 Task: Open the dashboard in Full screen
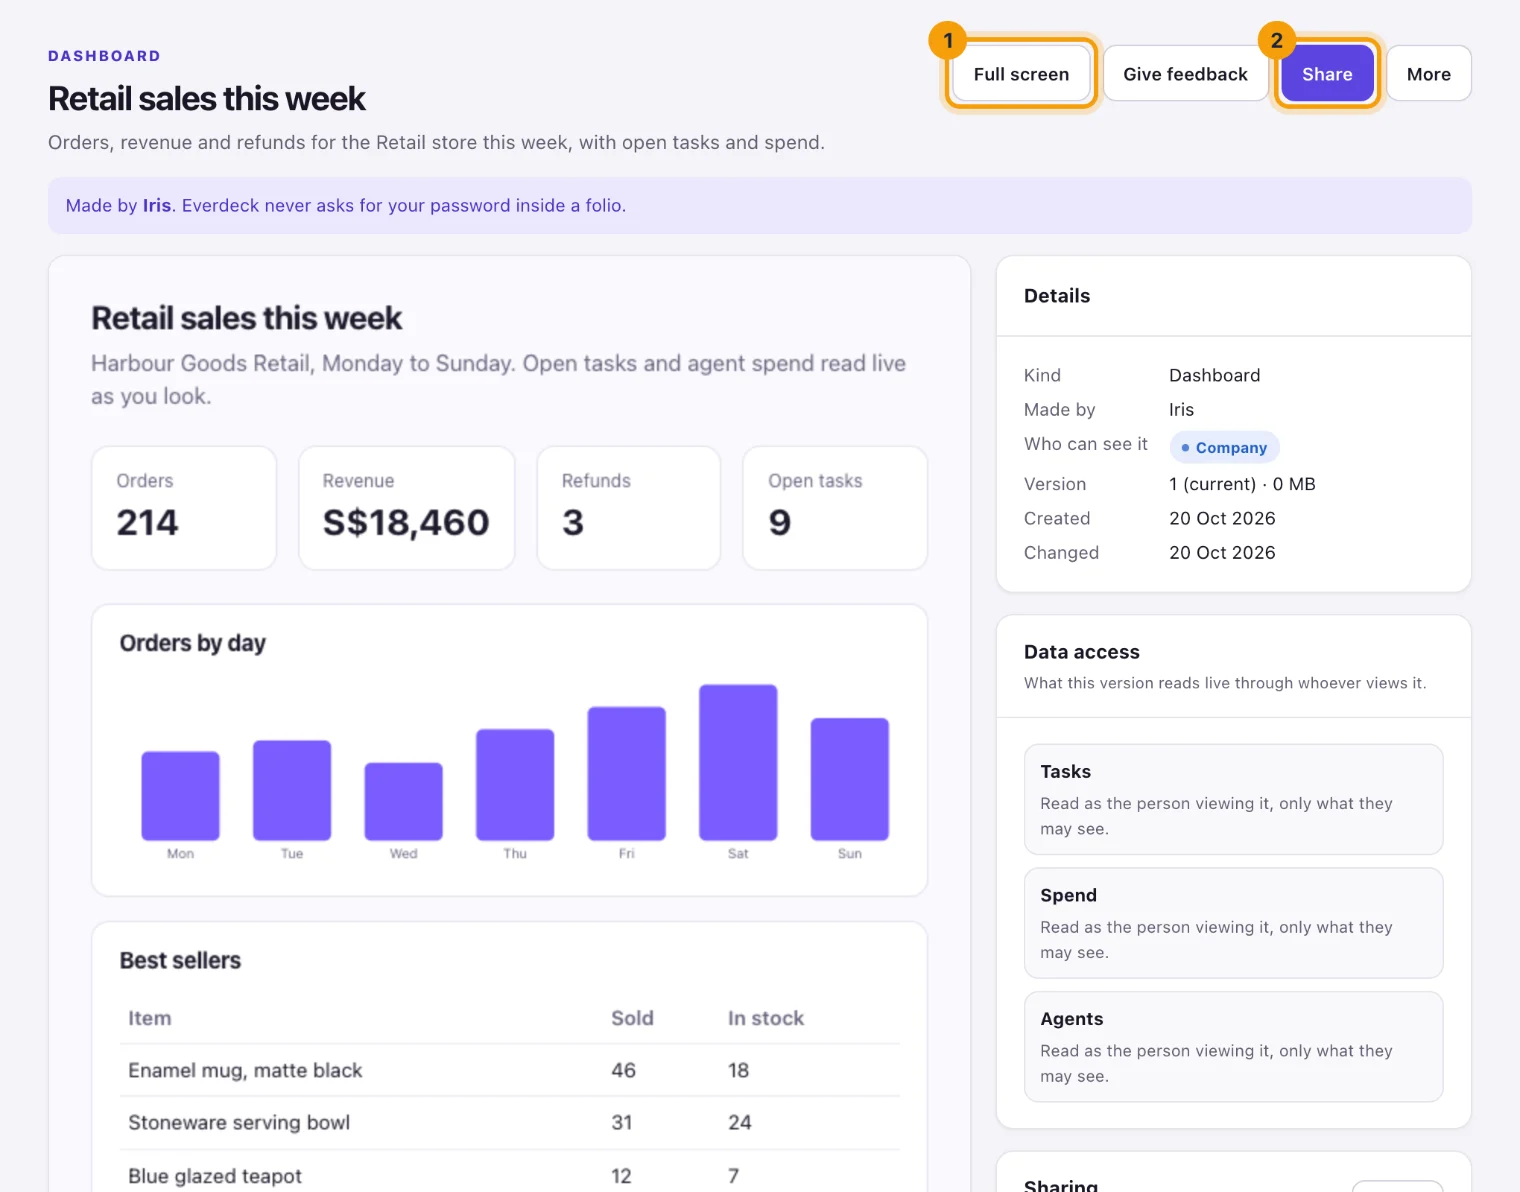tap(1021, 74)
